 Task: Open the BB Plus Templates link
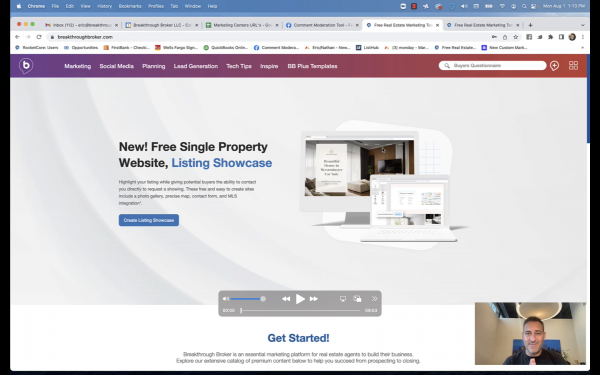[312, 66]
